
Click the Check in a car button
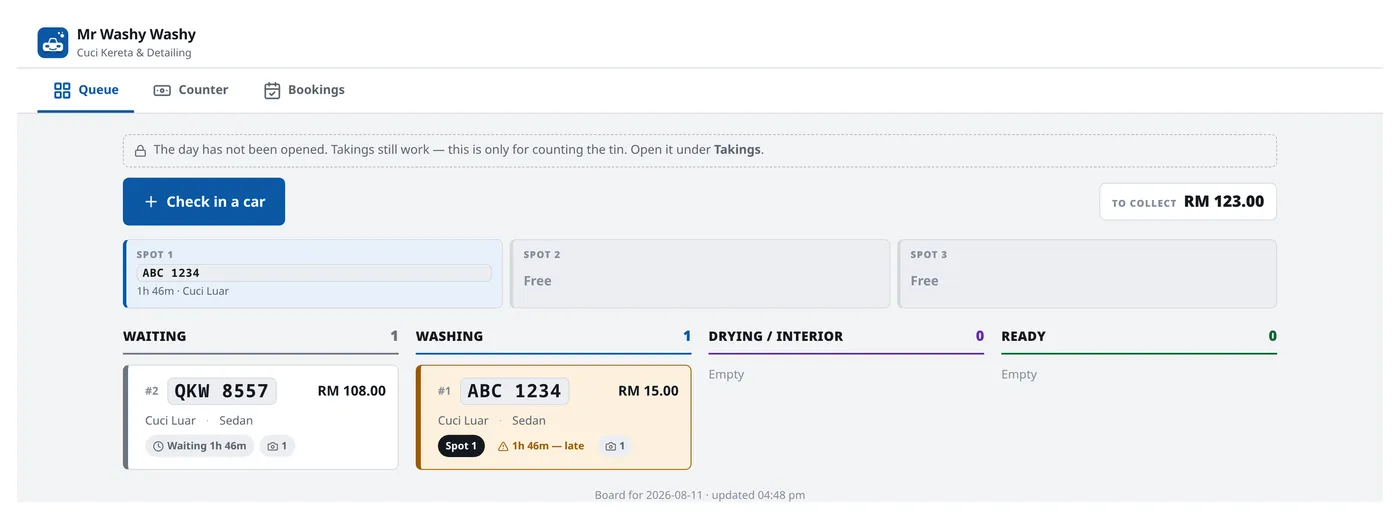[204, 201]
